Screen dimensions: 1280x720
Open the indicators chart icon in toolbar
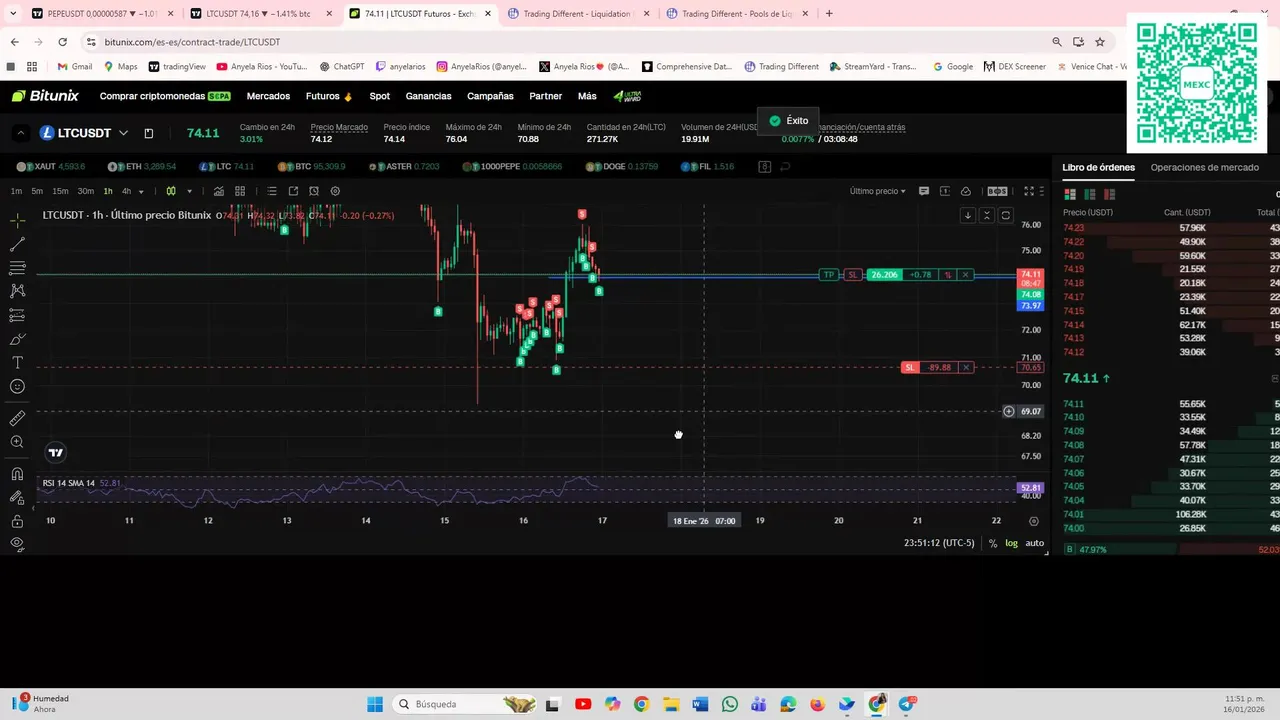[219, 191]
